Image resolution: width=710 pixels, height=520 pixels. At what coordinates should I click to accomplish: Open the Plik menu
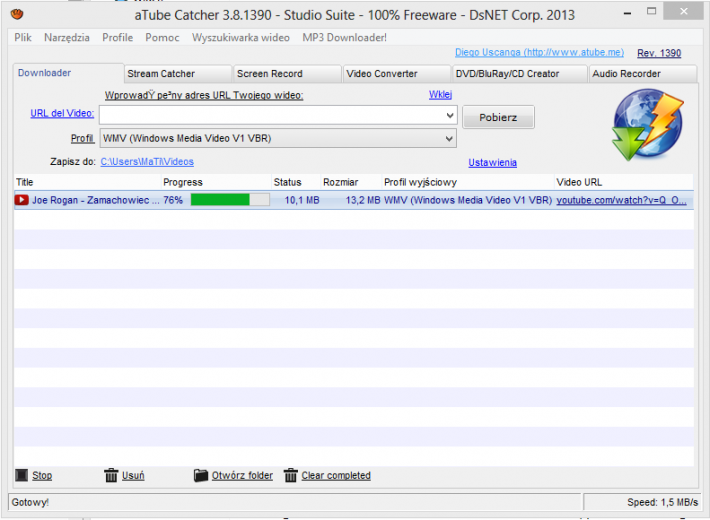coord(23,38)
